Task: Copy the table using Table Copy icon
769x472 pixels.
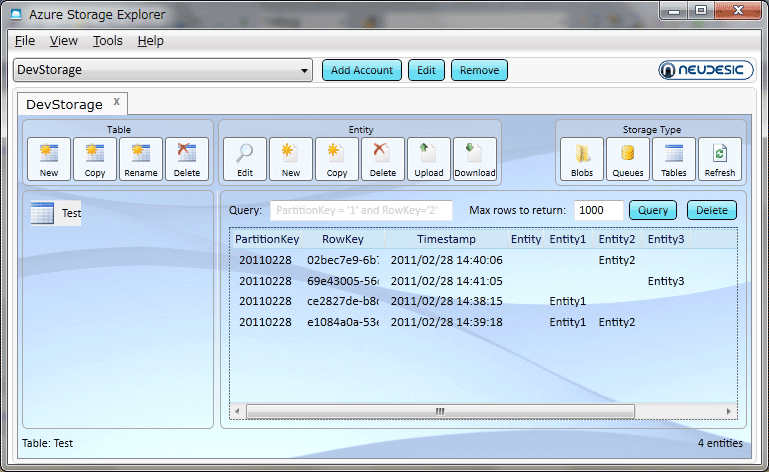Action: click(x=95, y=159)
